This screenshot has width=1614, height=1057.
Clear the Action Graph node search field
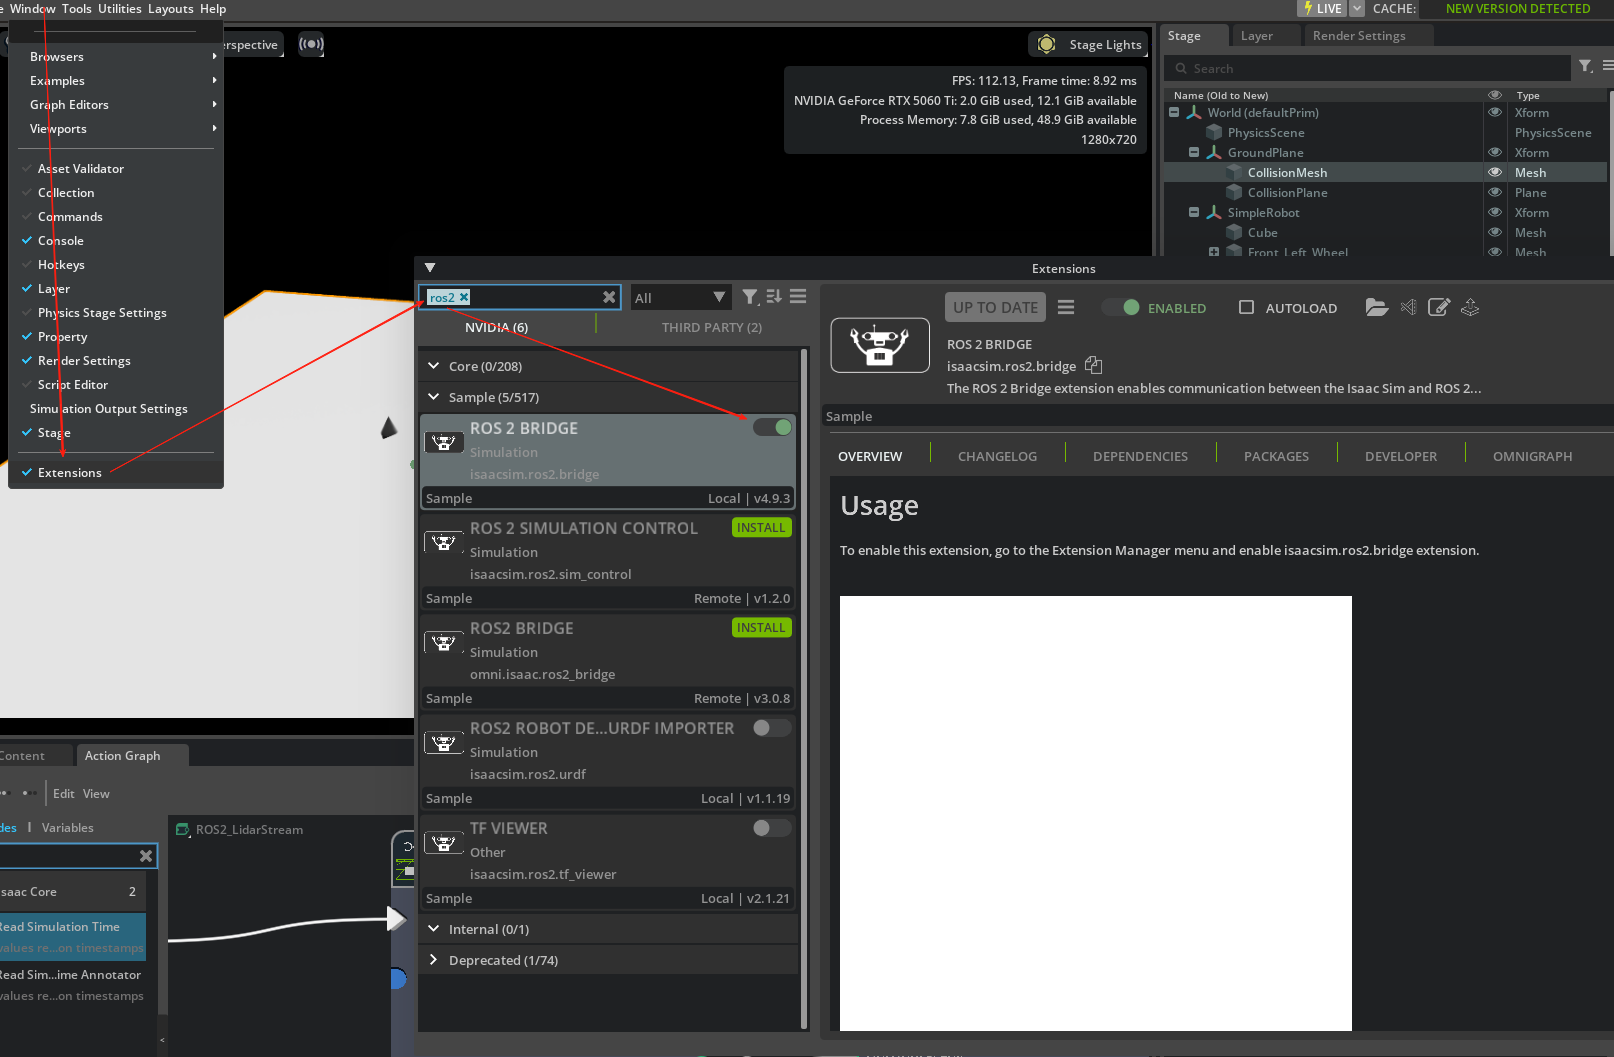[146, 856]
